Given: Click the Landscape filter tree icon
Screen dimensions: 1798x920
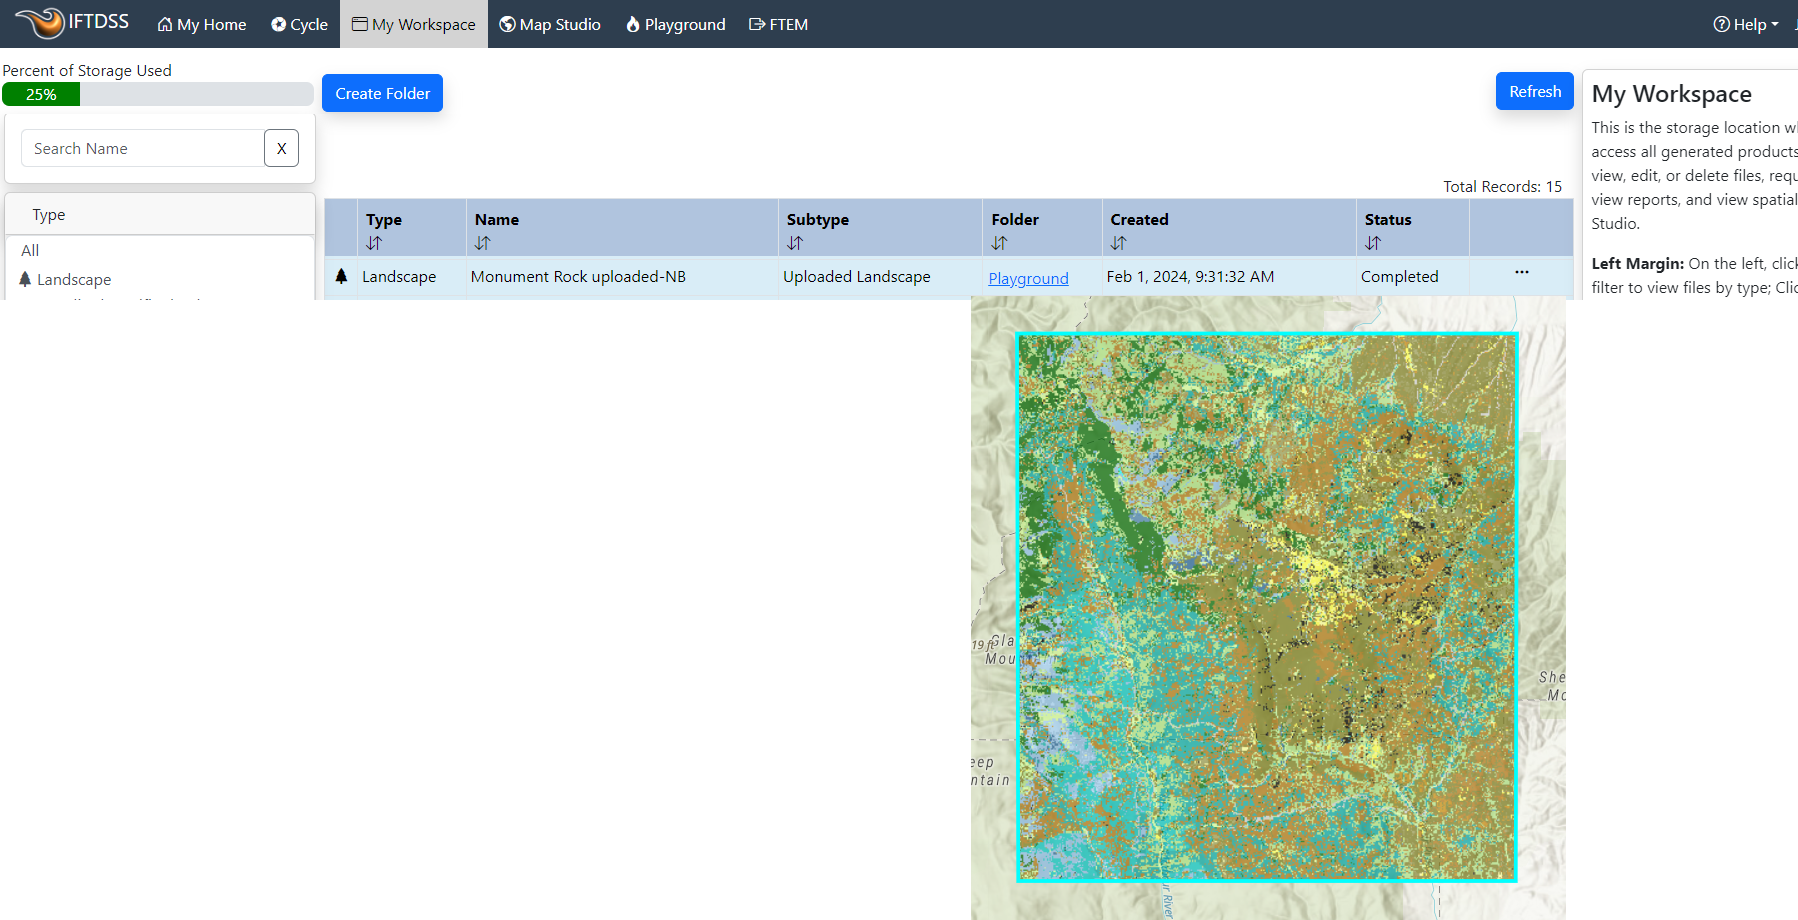Looking at the screenshot, I should point(25,279).
